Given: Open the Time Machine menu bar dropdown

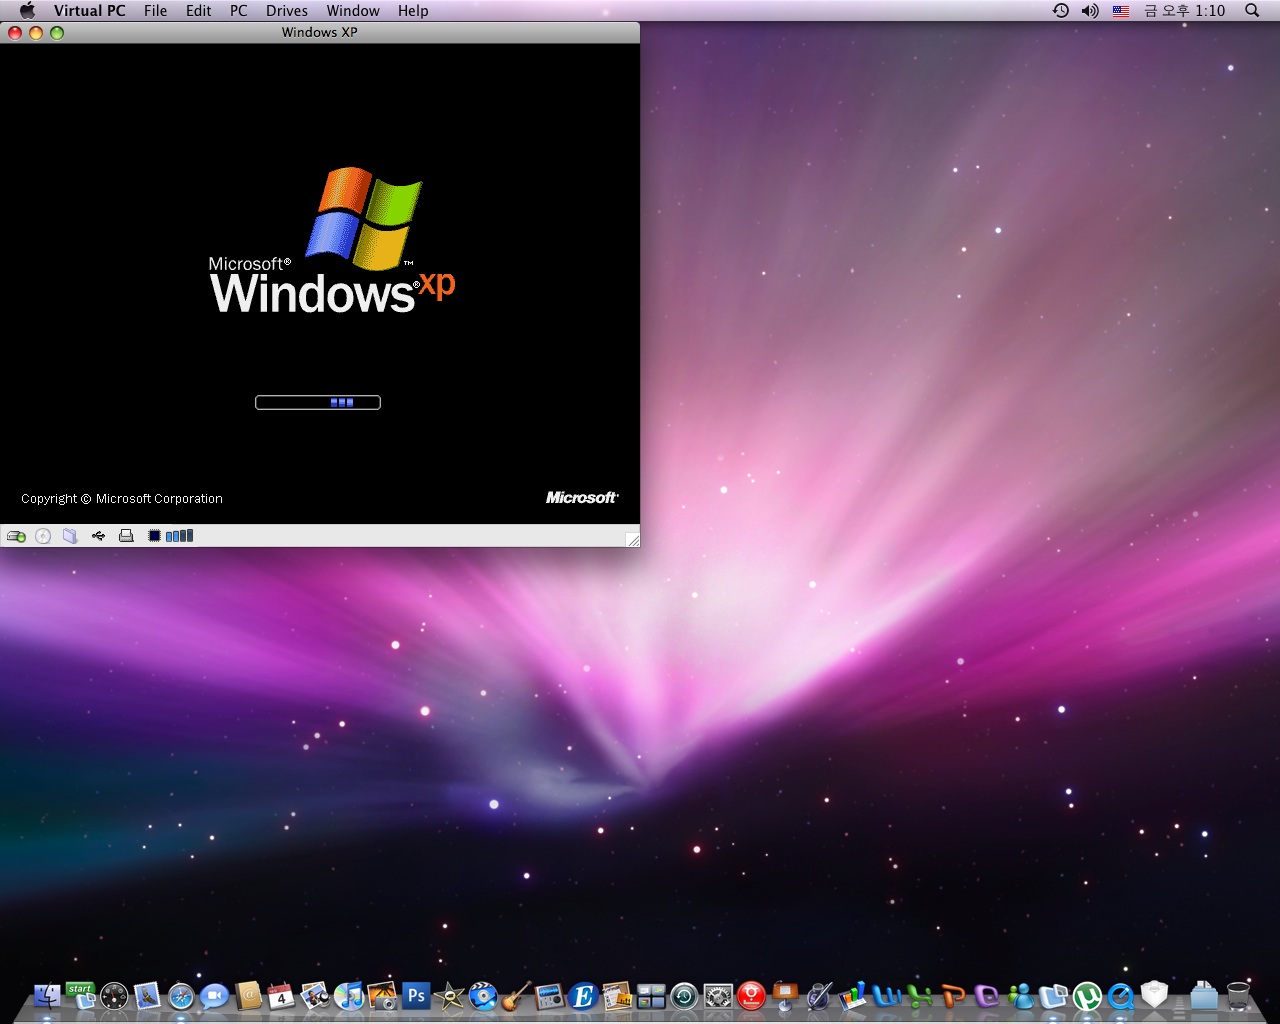Looking at the screenshot, I should pyautogui.click(x=1061, y=11).
